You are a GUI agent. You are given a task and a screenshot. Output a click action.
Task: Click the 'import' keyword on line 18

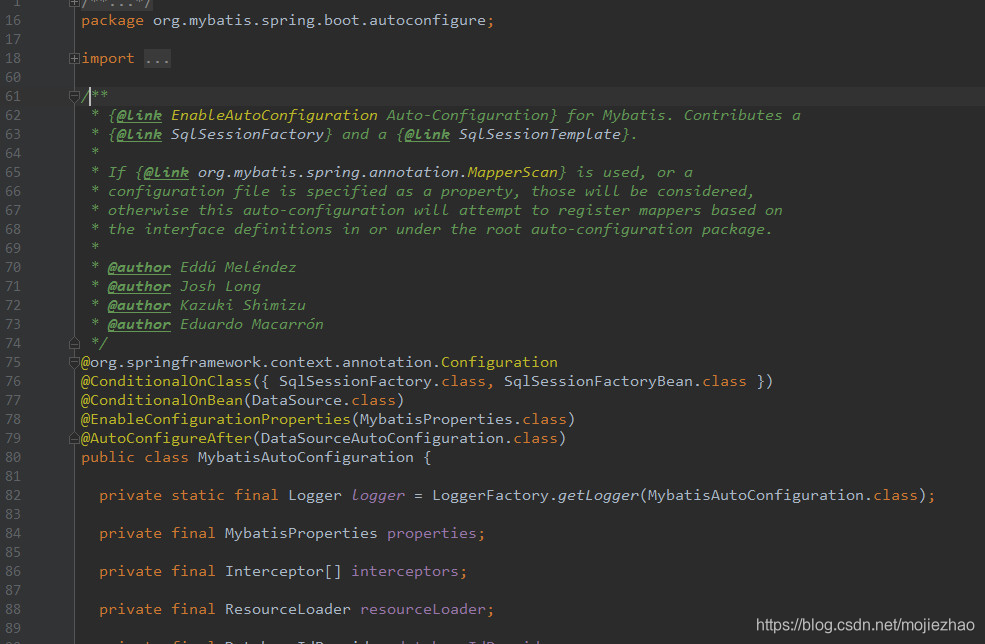(107, 58)
